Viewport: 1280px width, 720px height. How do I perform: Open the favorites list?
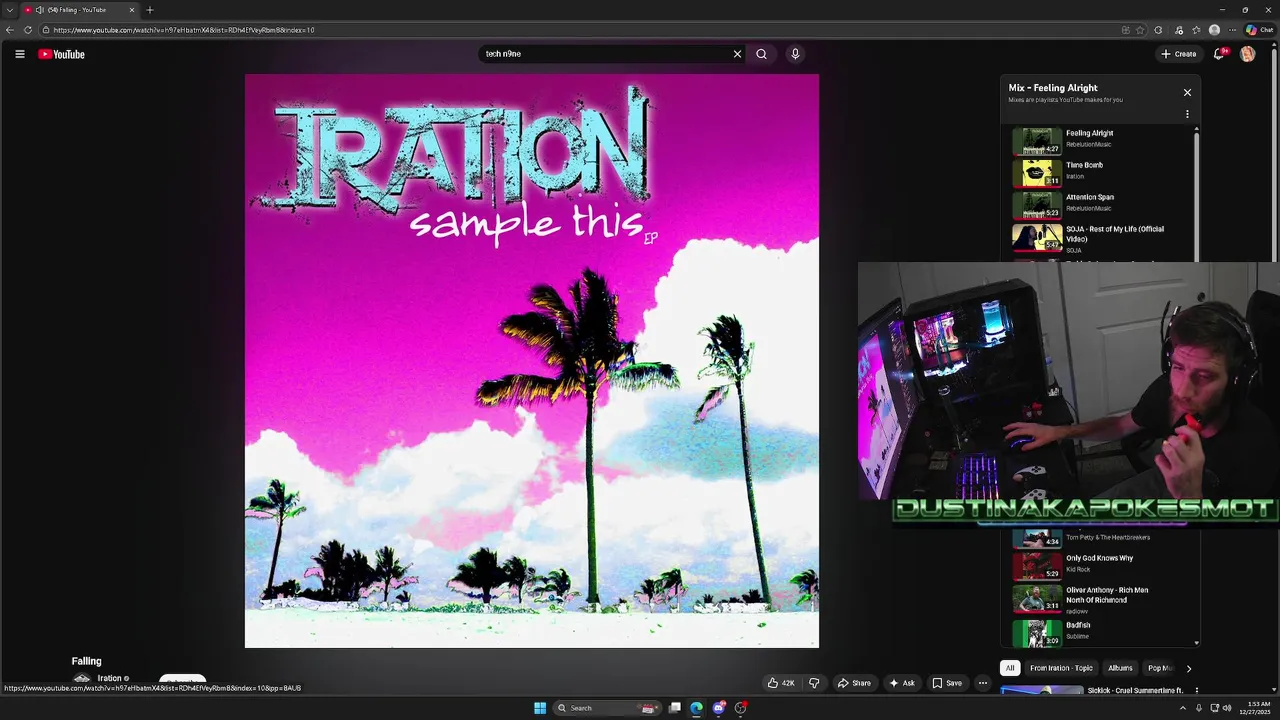(x=1196, y=30)
